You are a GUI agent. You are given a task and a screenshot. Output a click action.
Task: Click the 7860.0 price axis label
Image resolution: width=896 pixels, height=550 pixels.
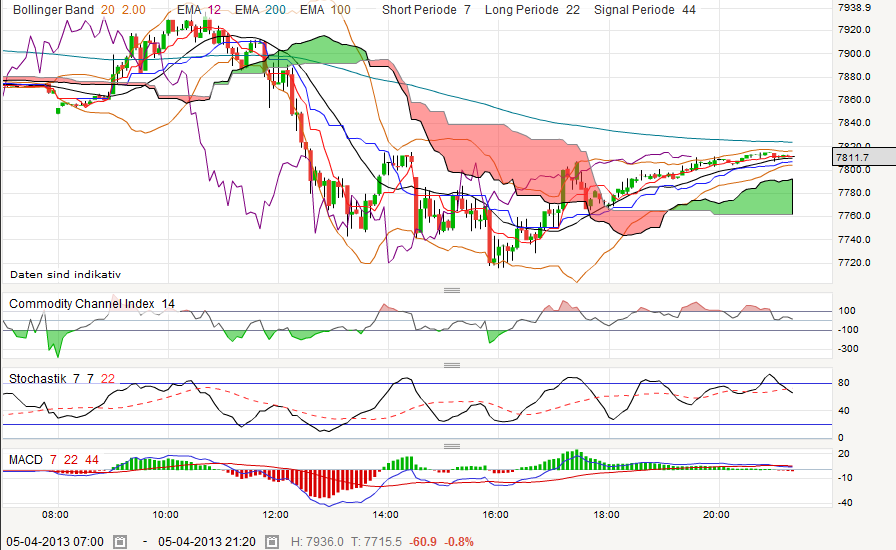click(x=854, y=99)
